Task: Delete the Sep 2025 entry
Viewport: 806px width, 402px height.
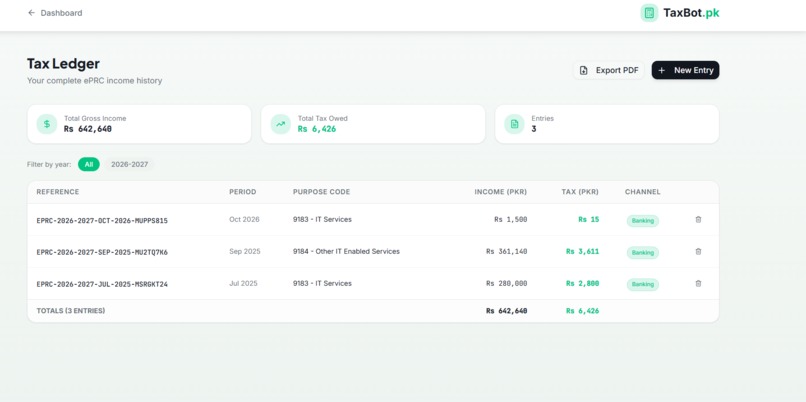Action: (x=698, y=251)
